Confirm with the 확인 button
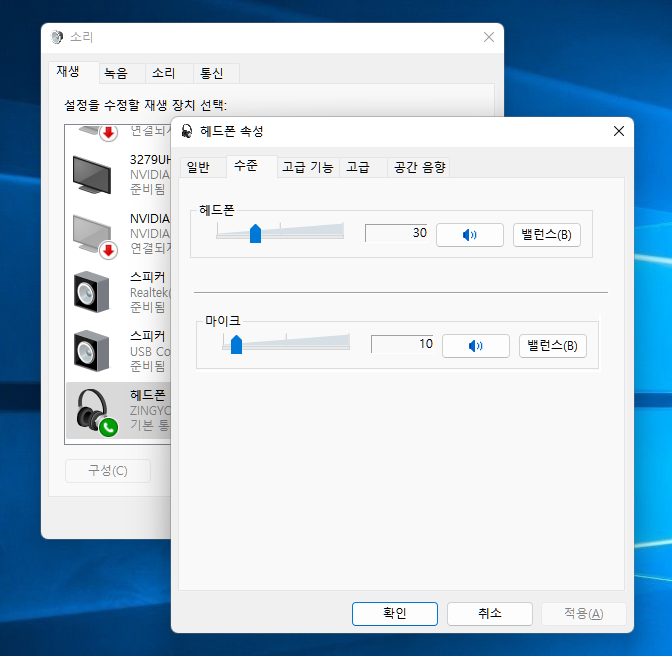This screenshot has height=656, width=672. coord(395,614)
